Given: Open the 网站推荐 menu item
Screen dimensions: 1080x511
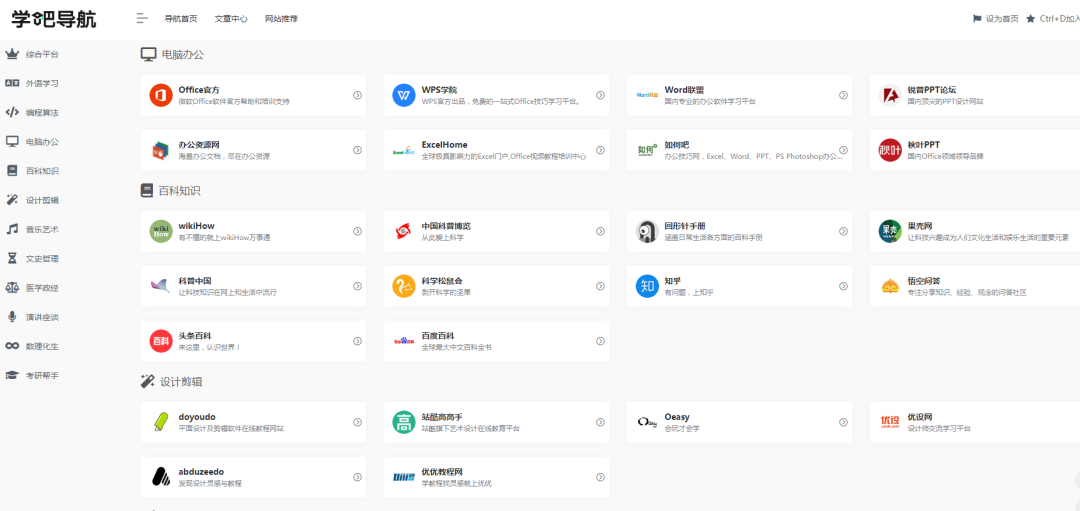Looking at the screenshot, I should [x=281, y=19].
